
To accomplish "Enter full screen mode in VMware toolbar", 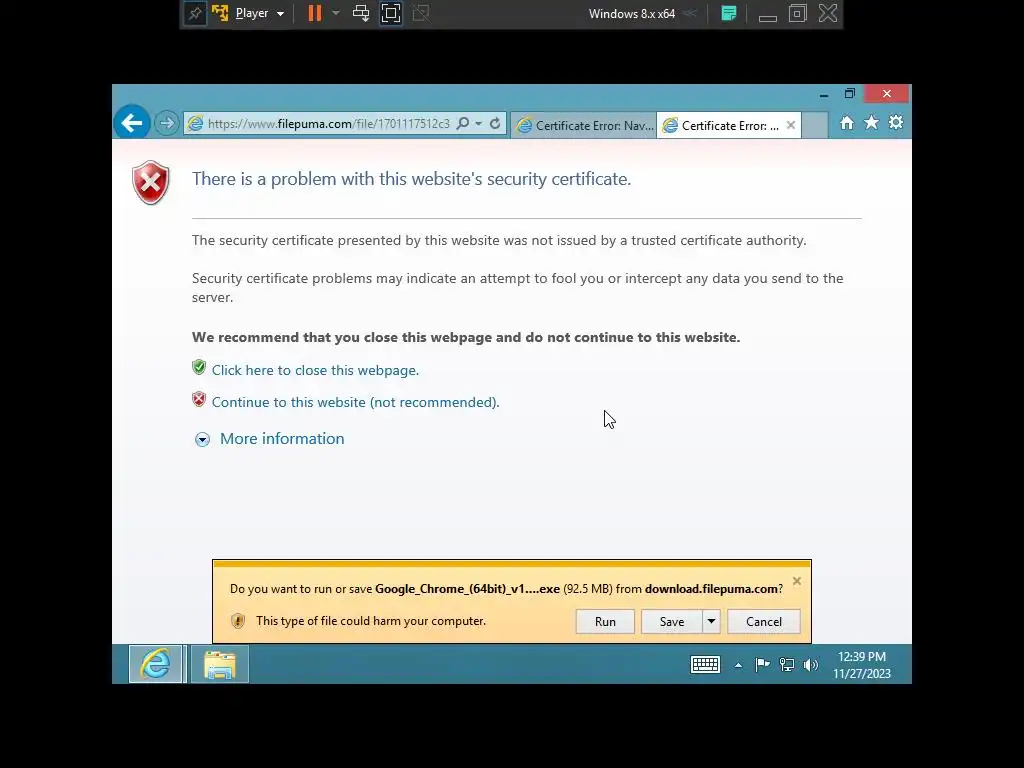I will coord(391,13).
